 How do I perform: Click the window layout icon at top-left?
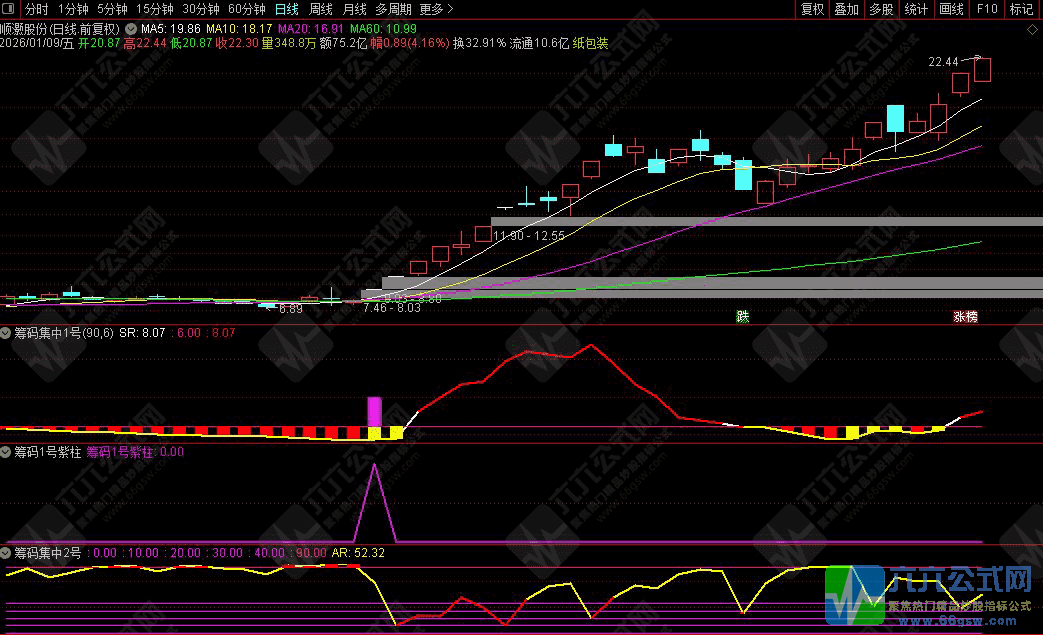(x=9, y=9)
